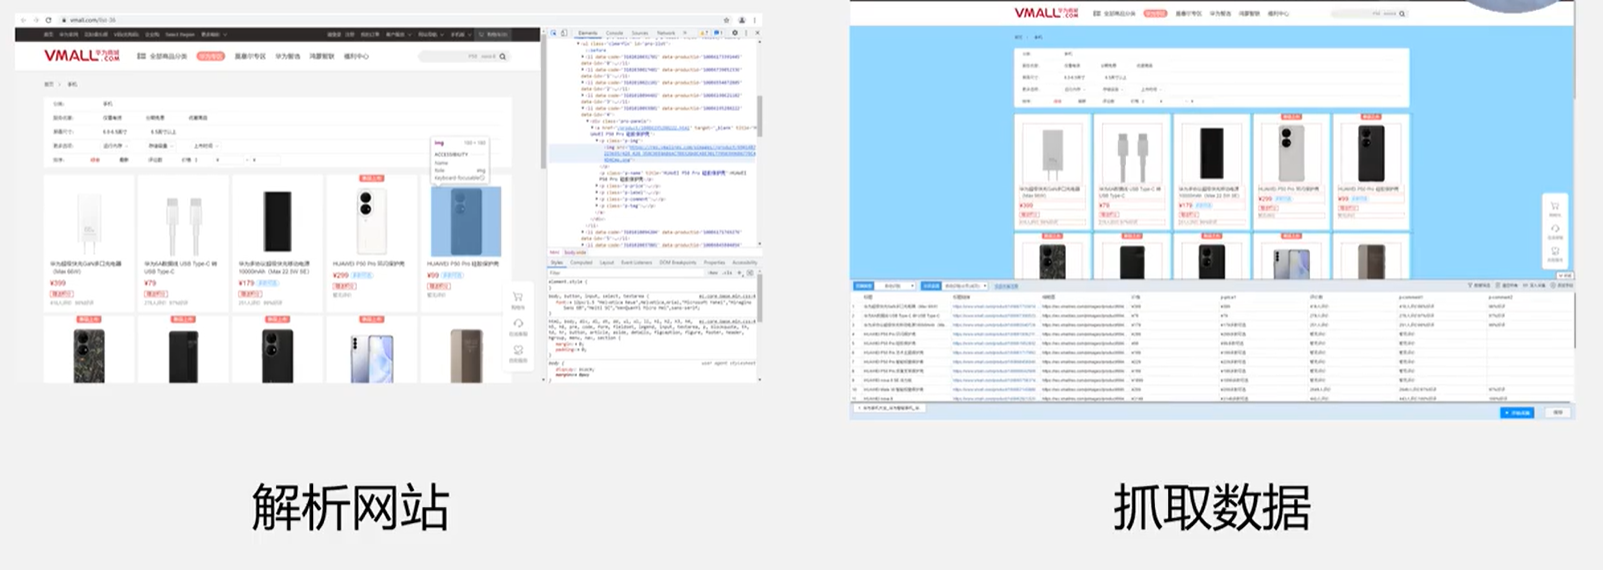The height and width of the screenshot is (570, 1603).
Task: Click shopping cart icon in left page sidebar
Action: (x=518, y=297)
